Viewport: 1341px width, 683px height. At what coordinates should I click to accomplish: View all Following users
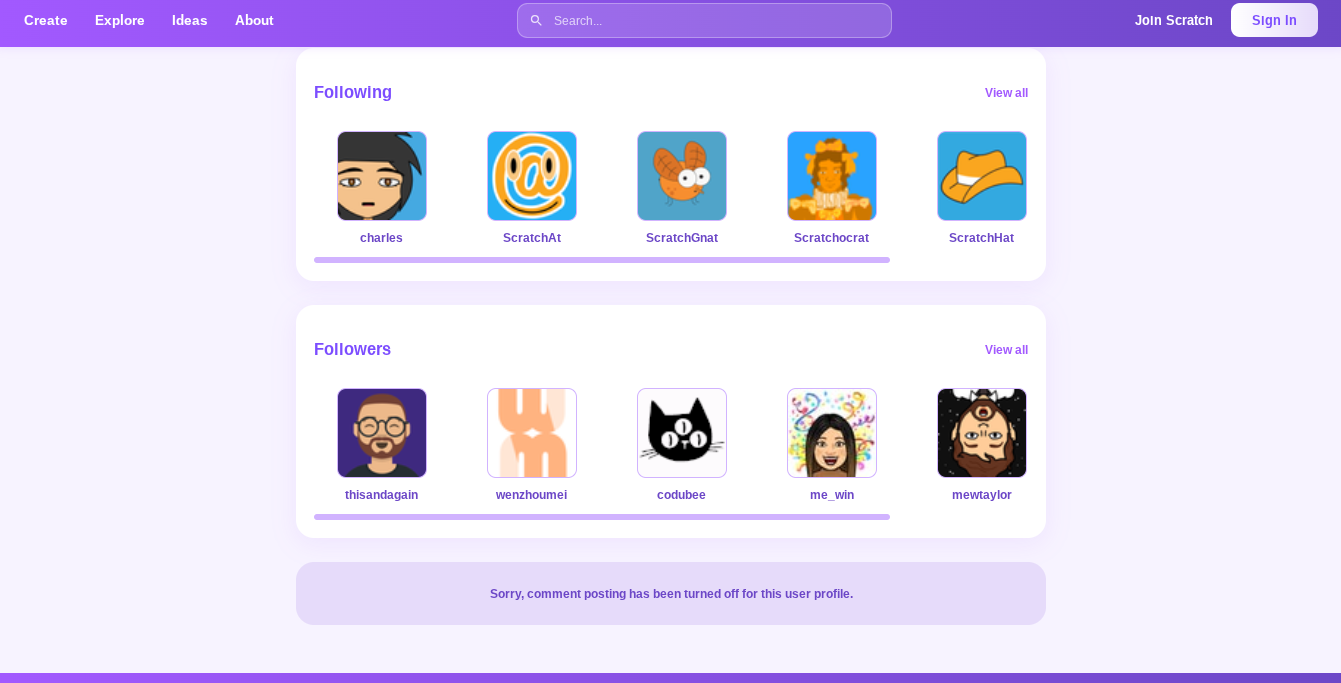pyautogui.click(x=1006, y=93)
